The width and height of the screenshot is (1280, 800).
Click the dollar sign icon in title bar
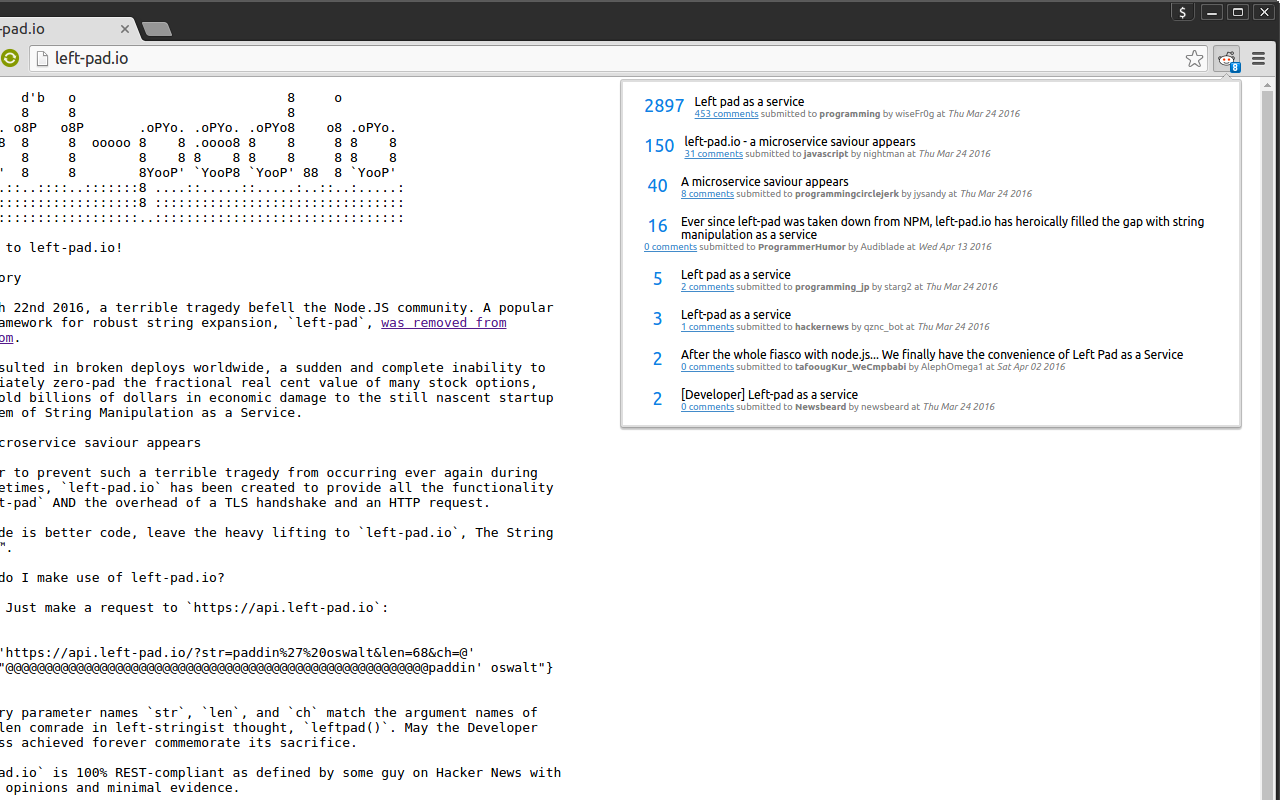1183,12
